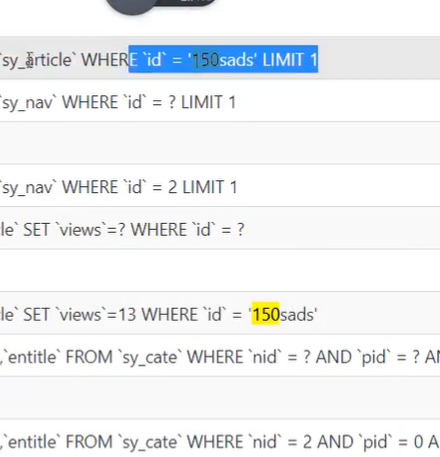Image resolution: width=440 pixels, height=457 pixels.
Task: Select the sy_cate WHERE nid = 2 AND pid = 0 row
Action: pos(220,439)
